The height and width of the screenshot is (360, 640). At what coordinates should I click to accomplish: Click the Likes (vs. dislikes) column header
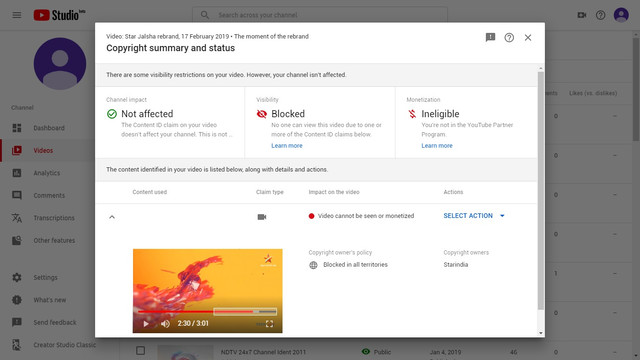click(x=593, y=93)
